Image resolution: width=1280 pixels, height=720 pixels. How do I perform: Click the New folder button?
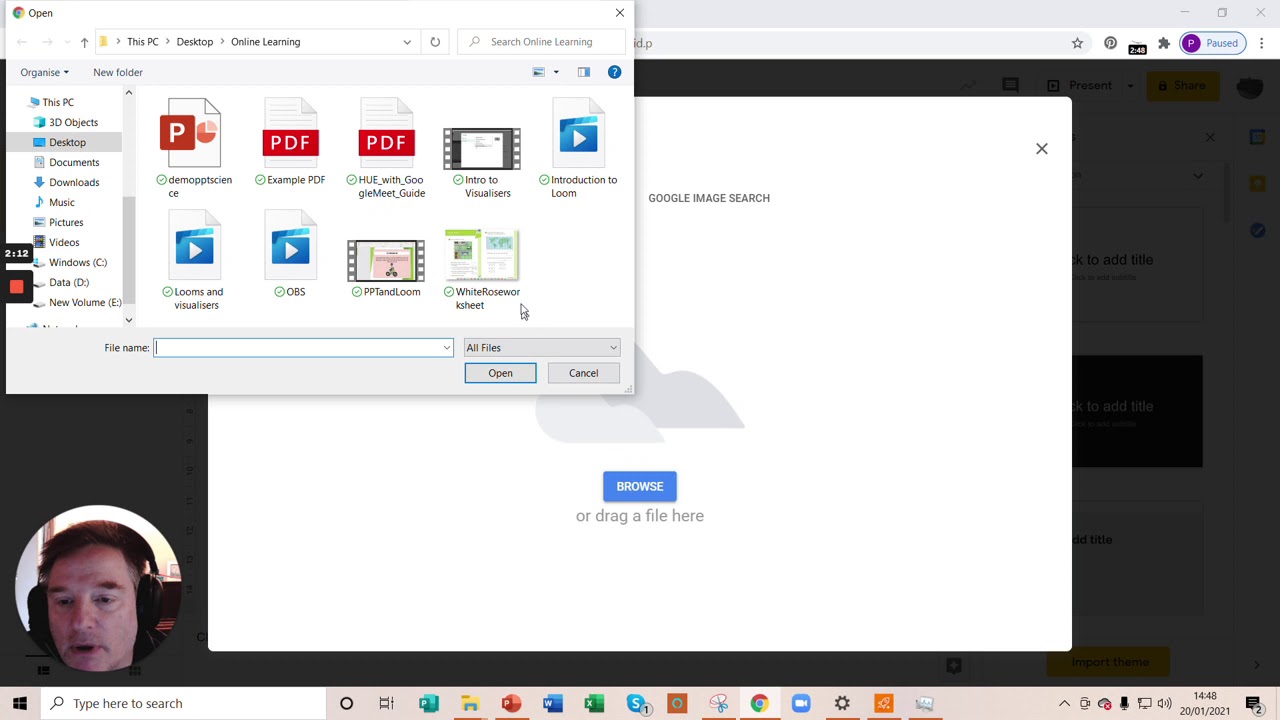pyautogui.click(x=118, y=72)
